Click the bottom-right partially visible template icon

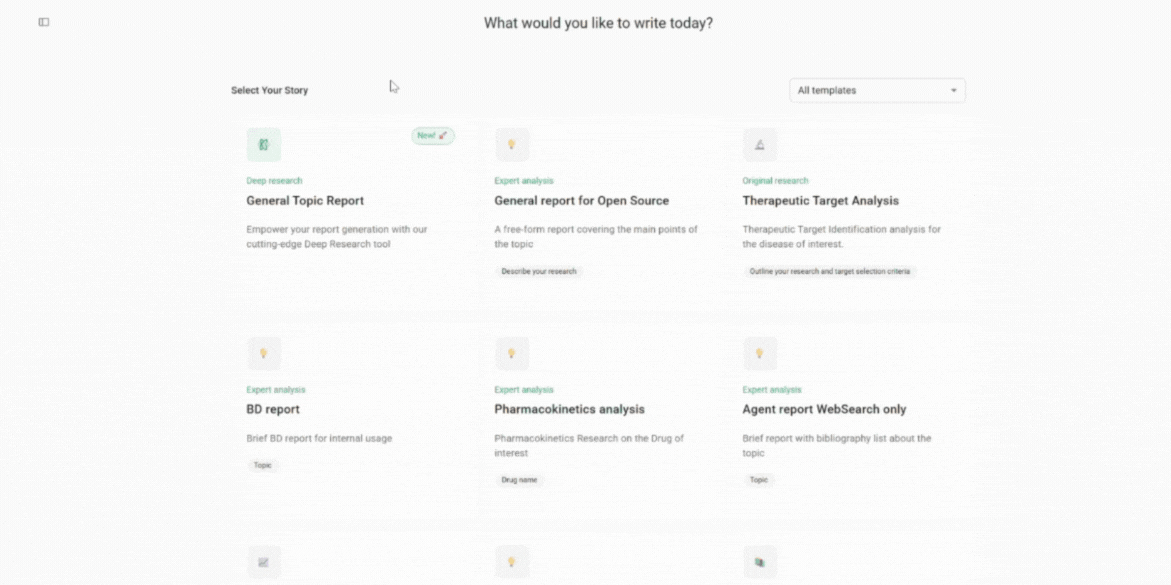click(x=759, y=562)
